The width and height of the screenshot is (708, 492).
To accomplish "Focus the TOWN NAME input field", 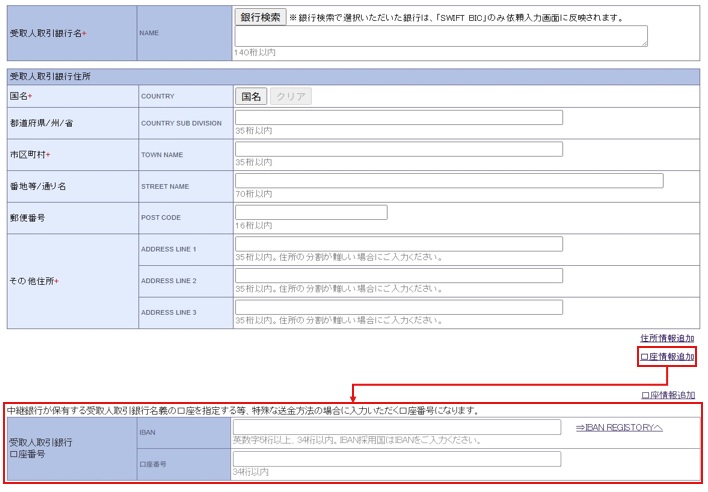I will tap(399, 149).
